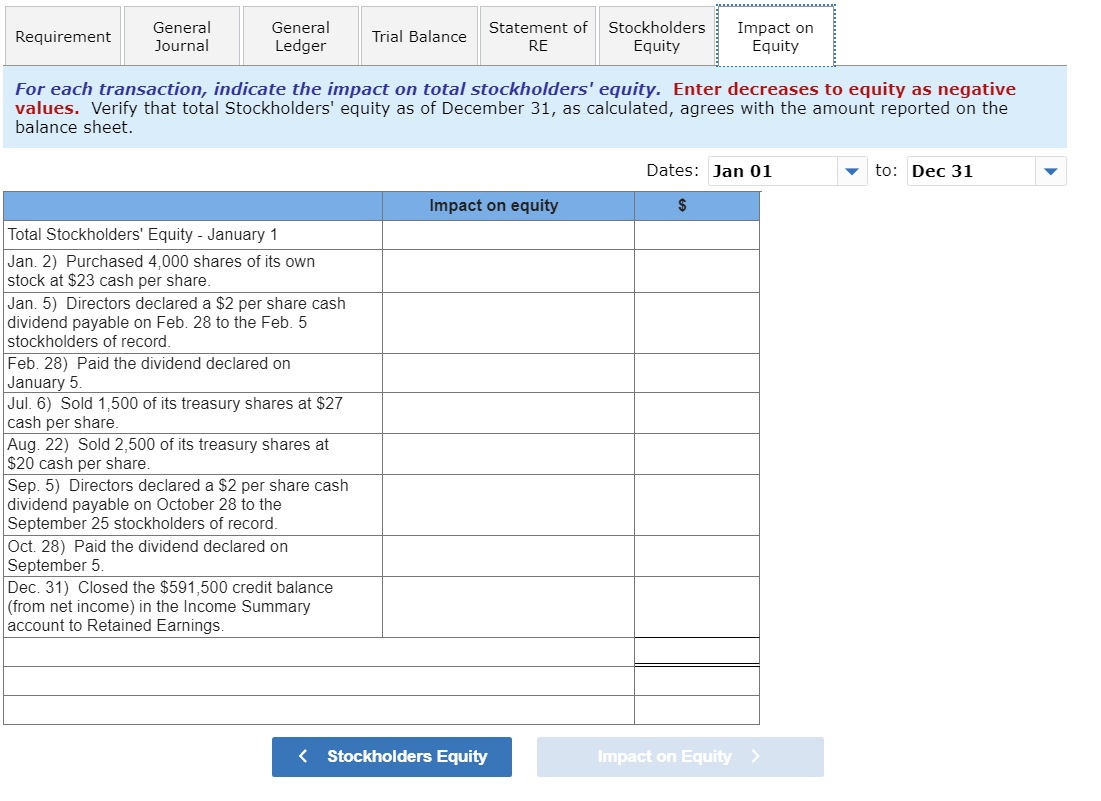The height and width of the screenshot is (801, 1101).
Task: Click the Dec 31 dropdown arrow
Action: 1050,171
